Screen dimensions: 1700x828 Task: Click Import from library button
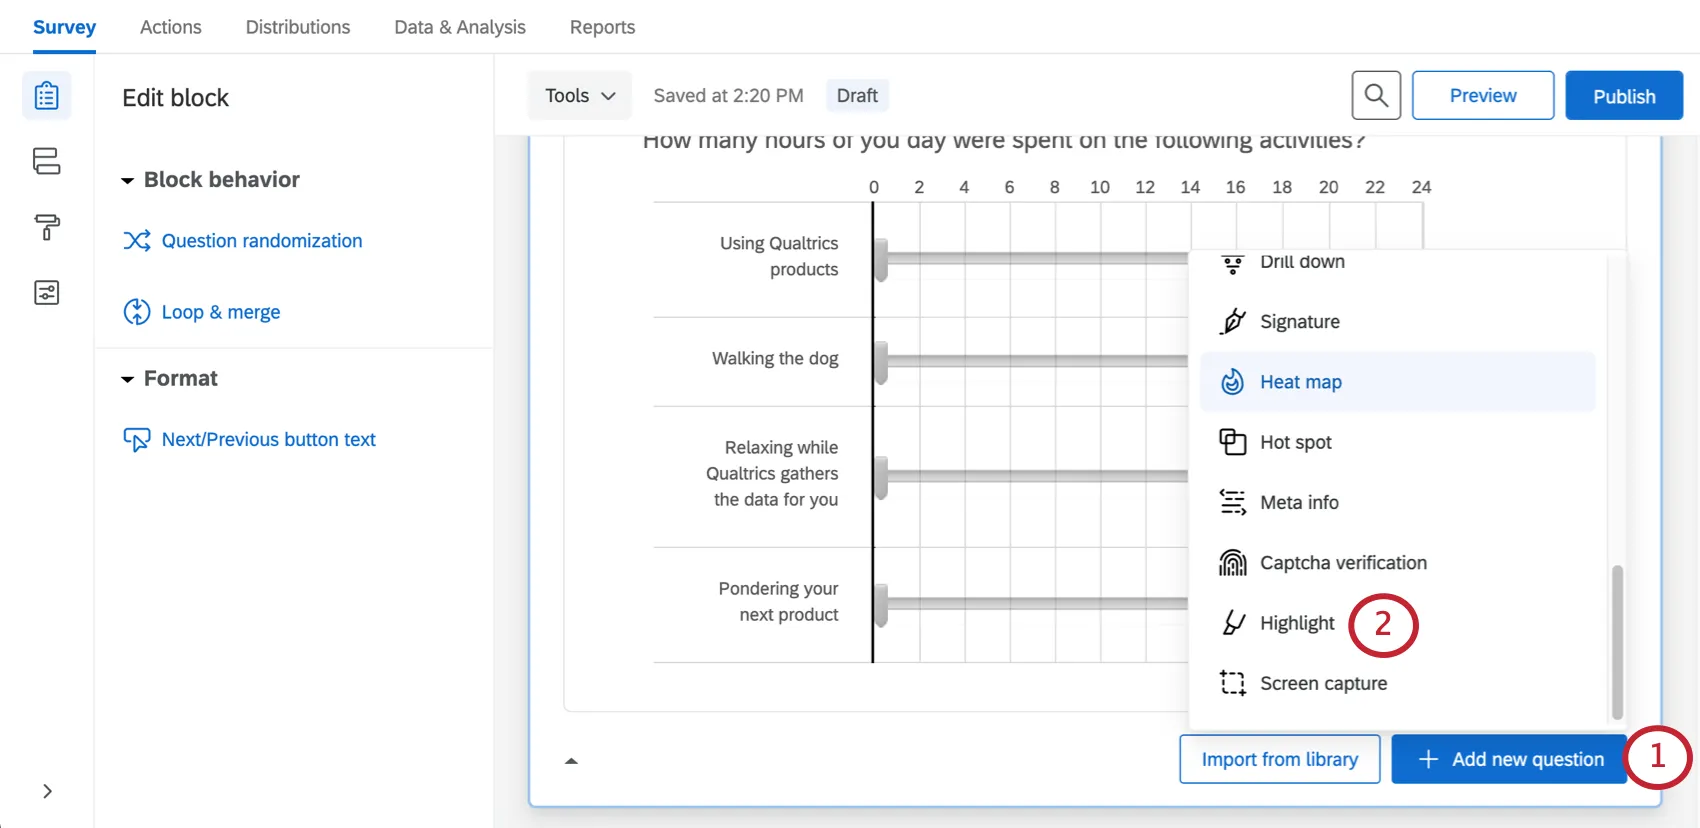(1279, 759)
